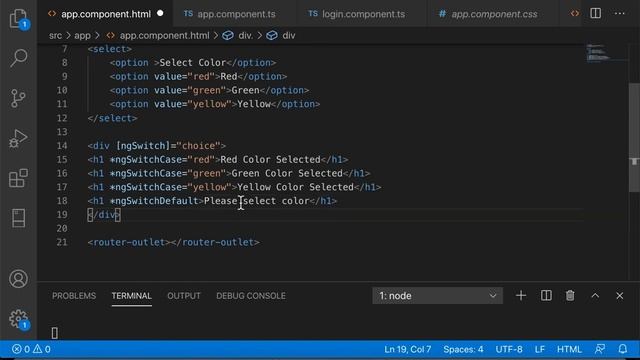
Task: Open the '1: node' terminal dropdown
Action: click(x=437, y=296)
